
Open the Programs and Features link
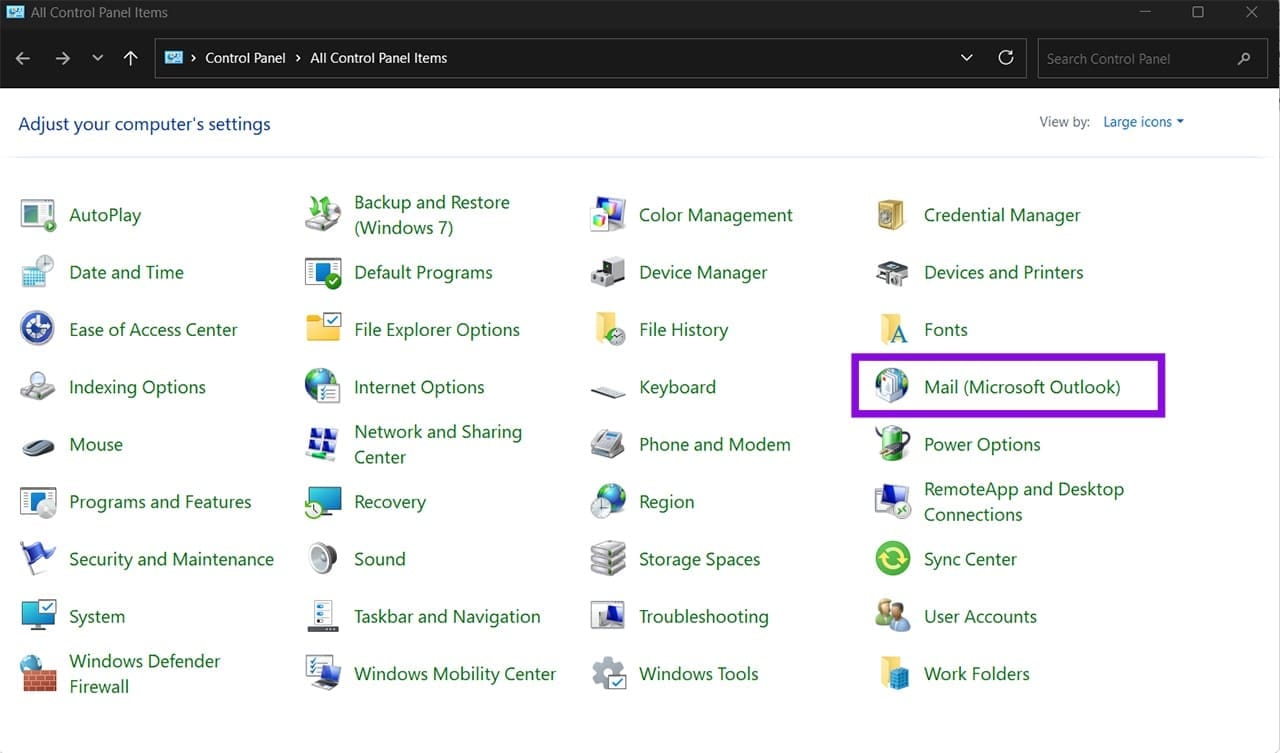coord(160,502)
